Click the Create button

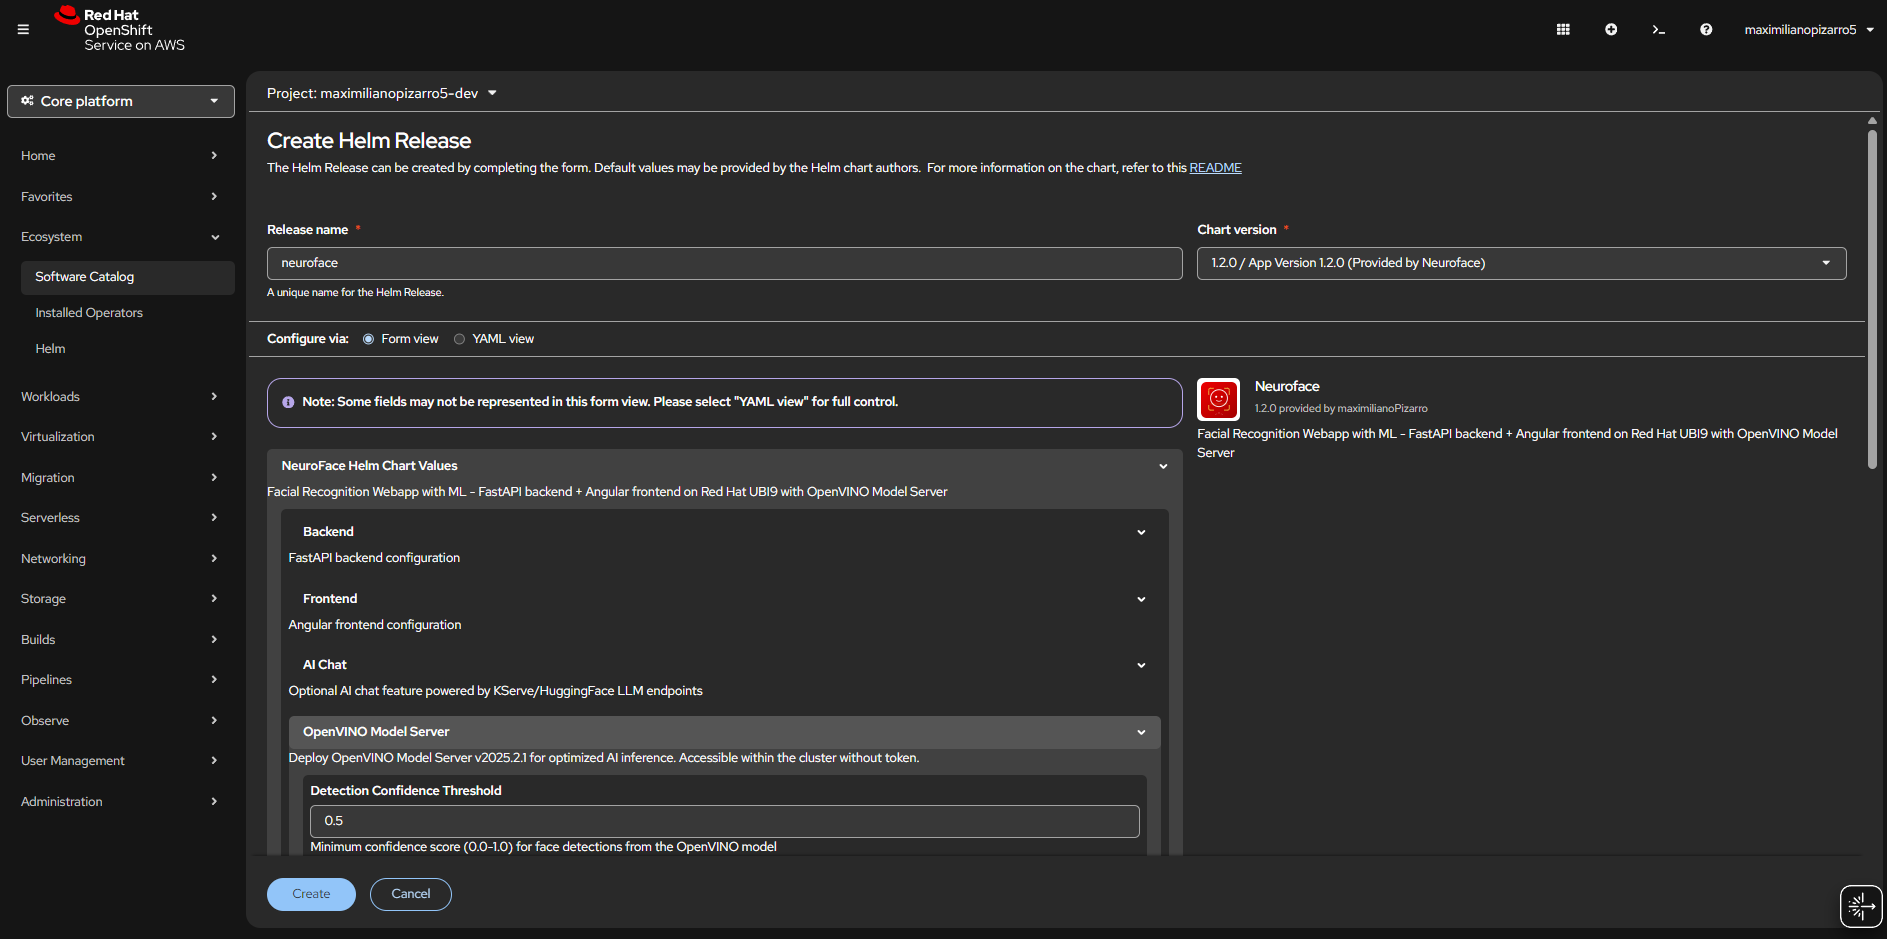pos(311,894)
